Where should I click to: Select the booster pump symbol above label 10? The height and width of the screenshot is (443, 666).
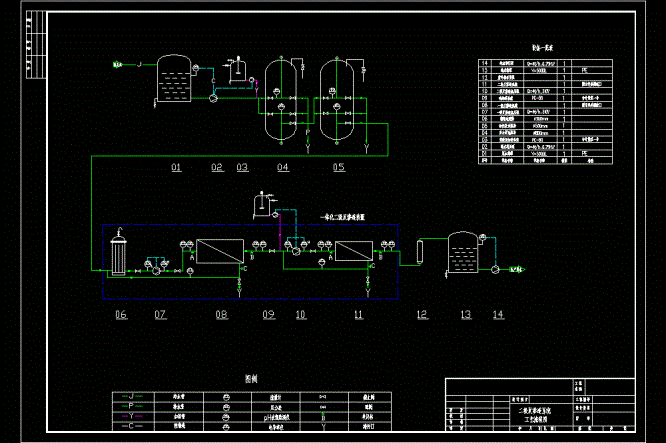[296, 251]
